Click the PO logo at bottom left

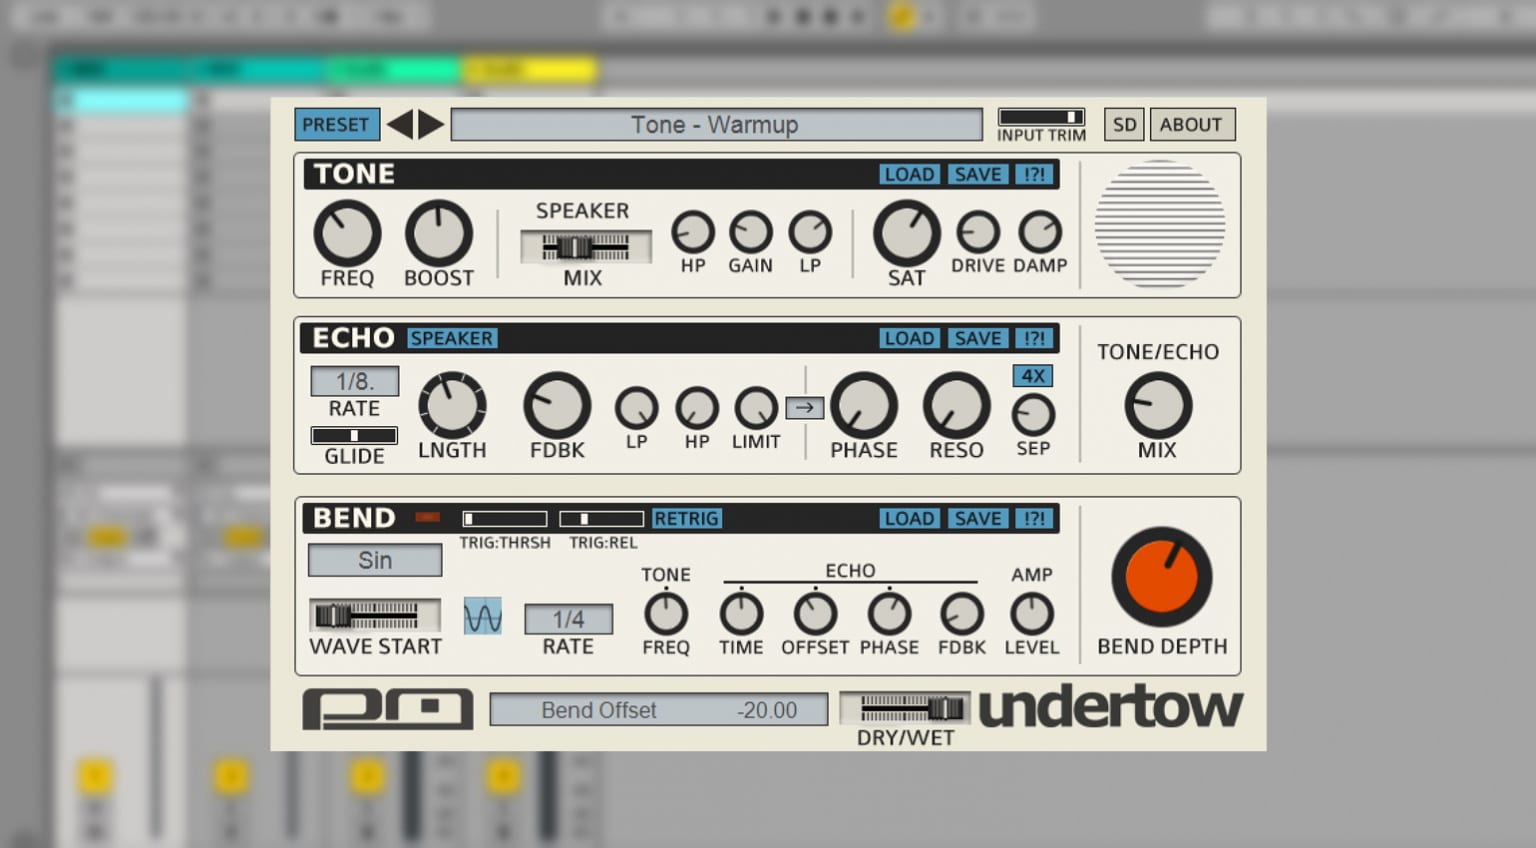(x=388, y=709)
